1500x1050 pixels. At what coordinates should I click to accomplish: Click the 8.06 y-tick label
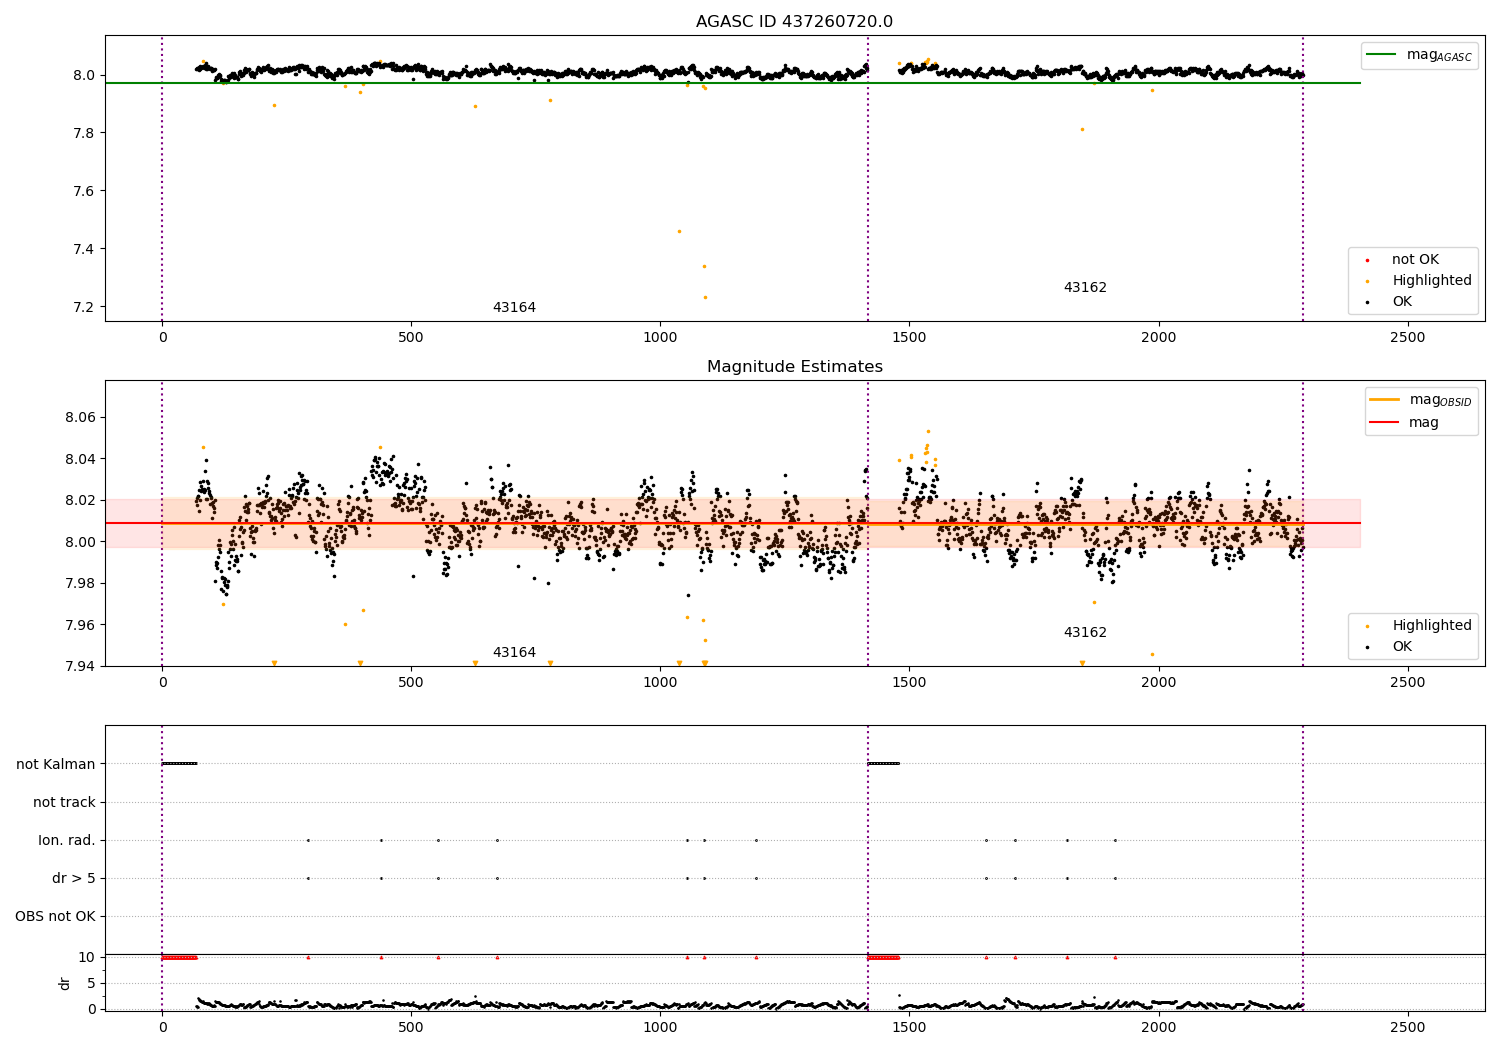pyautogui.click(x=80, y=417)
